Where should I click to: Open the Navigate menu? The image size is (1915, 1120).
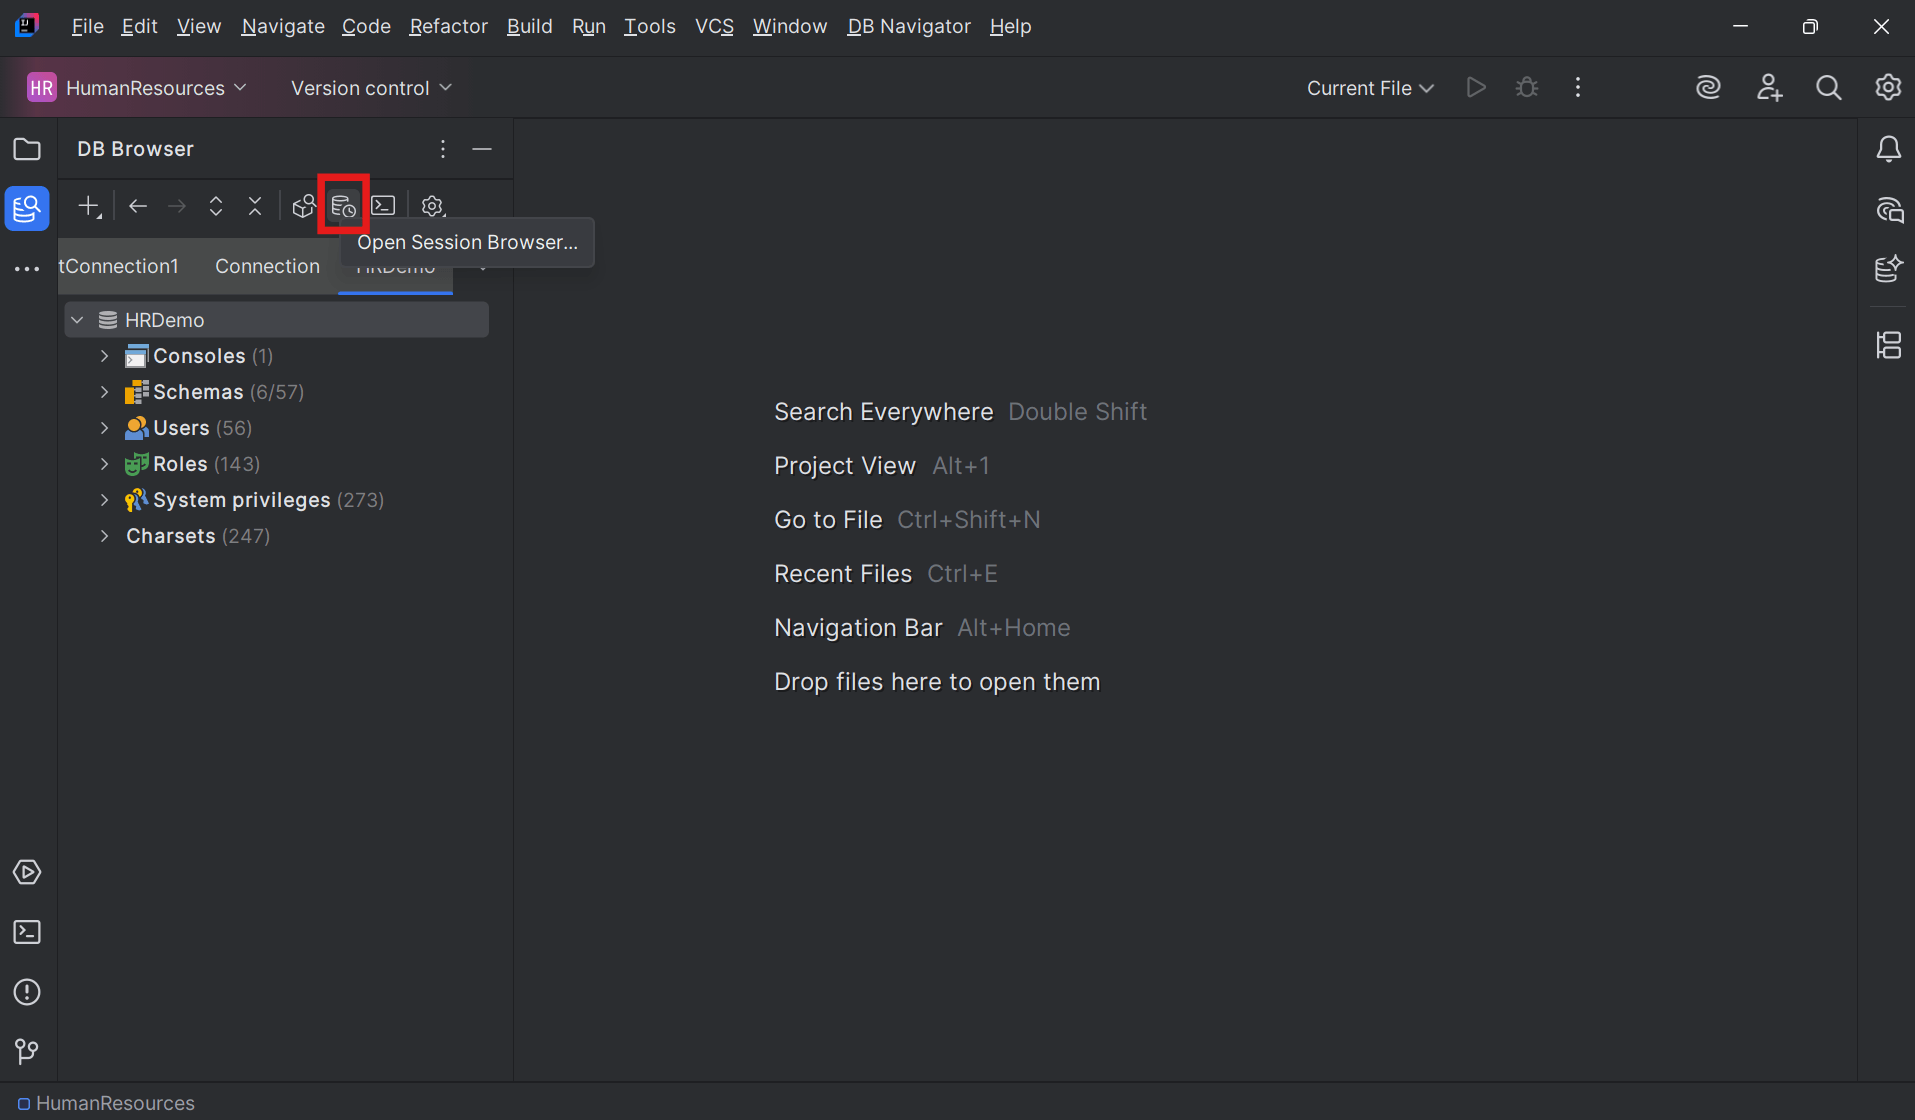tap(283, 27)
